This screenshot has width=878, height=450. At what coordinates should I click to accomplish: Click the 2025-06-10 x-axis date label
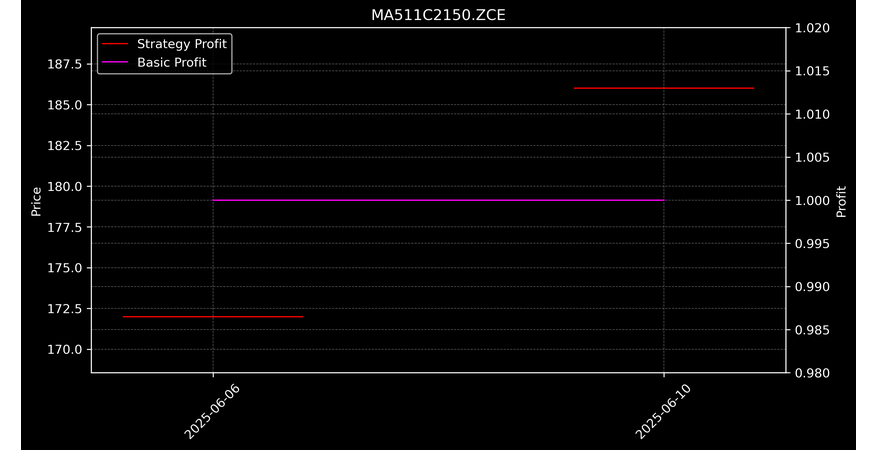[x=664, y=411]
